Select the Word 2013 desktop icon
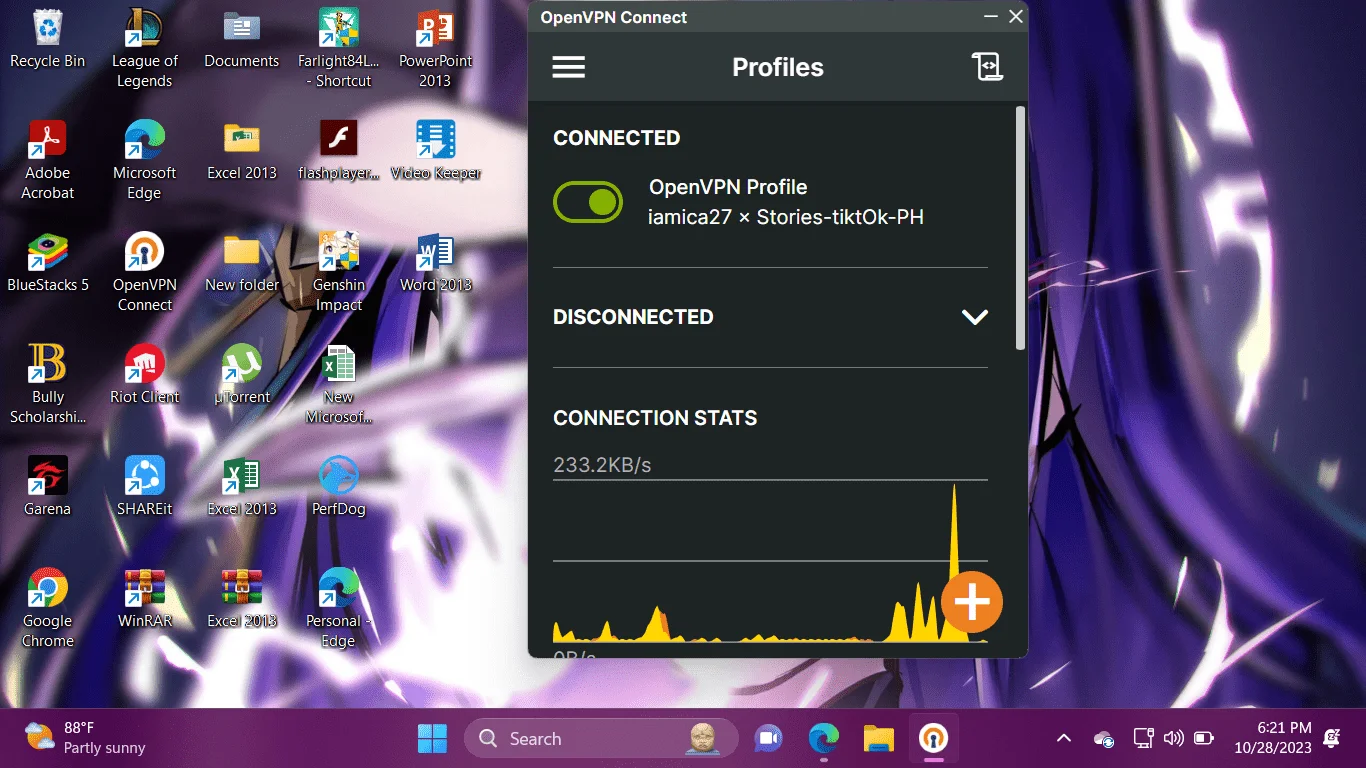 tap(435, 262)
